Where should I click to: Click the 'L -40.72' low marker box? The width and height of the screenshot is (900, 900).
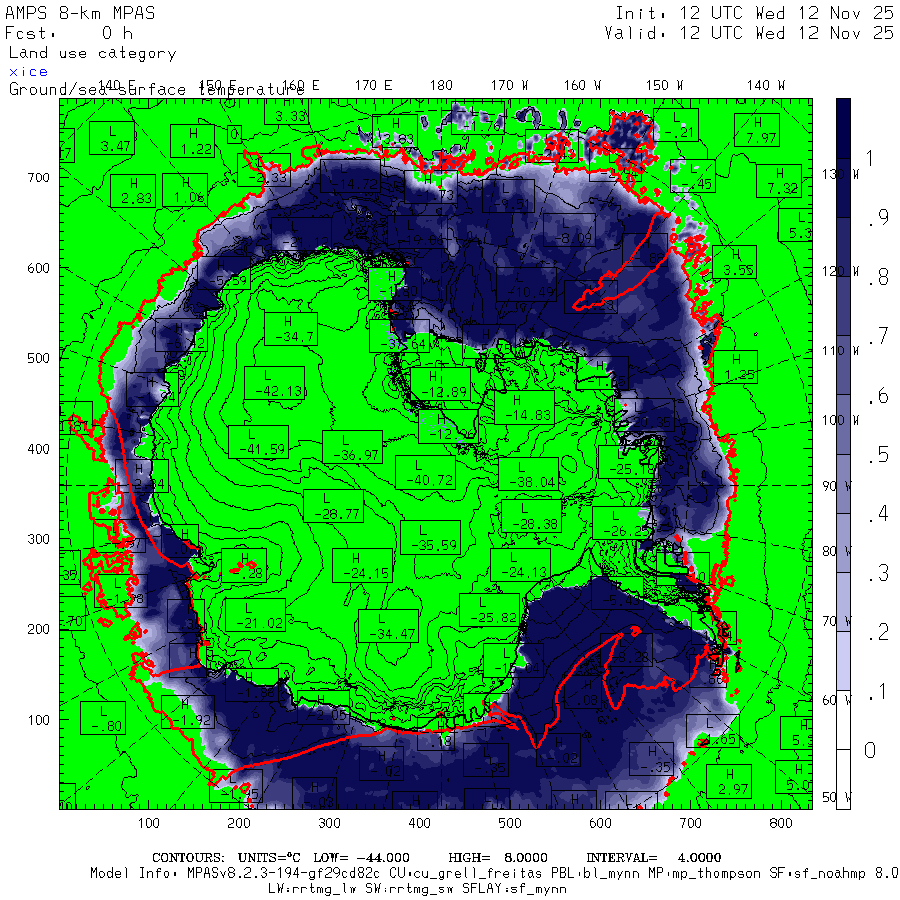[425, 472]
